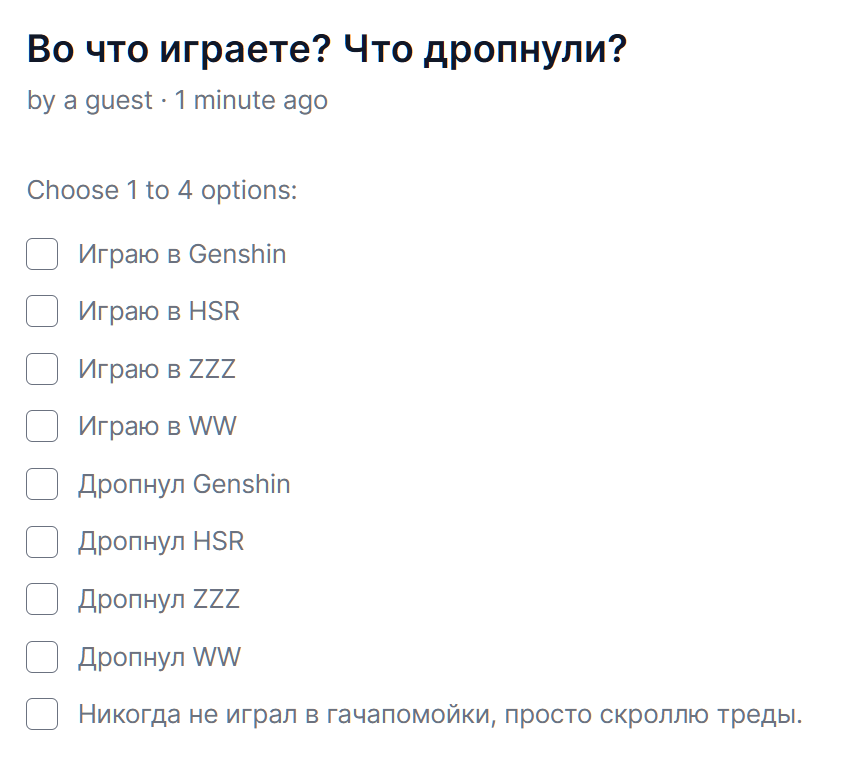Image resolution: width=860 pixels, height=762 pixels.
Task: Pick the Дропнул Genshin text label
Action: (184, 485)
